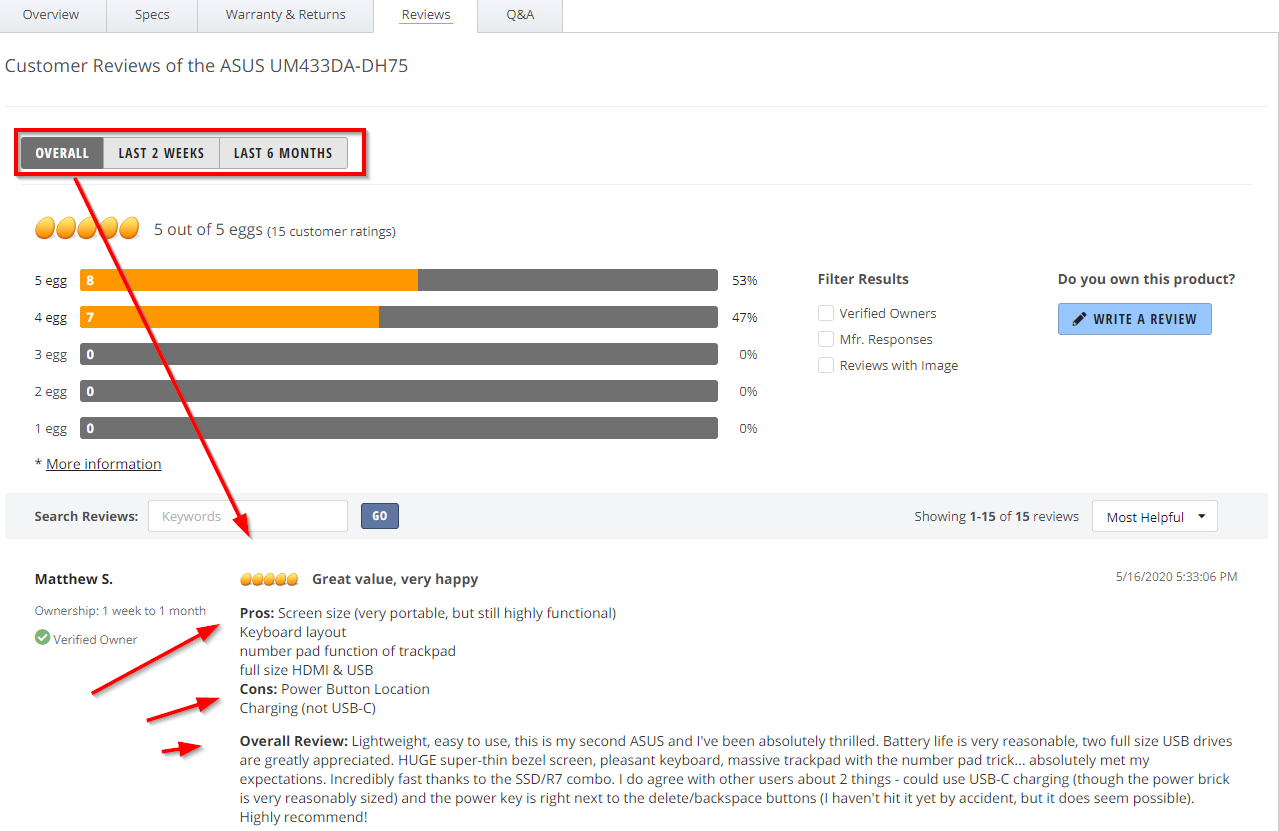Filter by the 5 egg rating bar
This screenshot has height=831, width=1279.
[x=399, y=280]
